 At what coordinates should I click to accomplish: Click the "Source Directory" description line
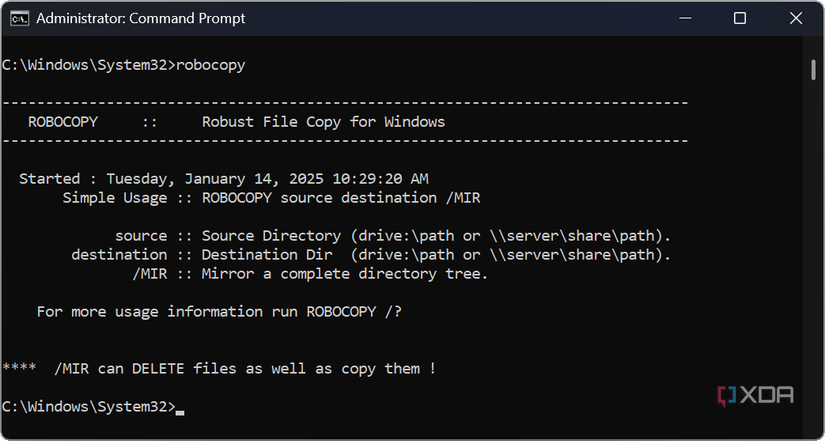click(x=392, y=236)
